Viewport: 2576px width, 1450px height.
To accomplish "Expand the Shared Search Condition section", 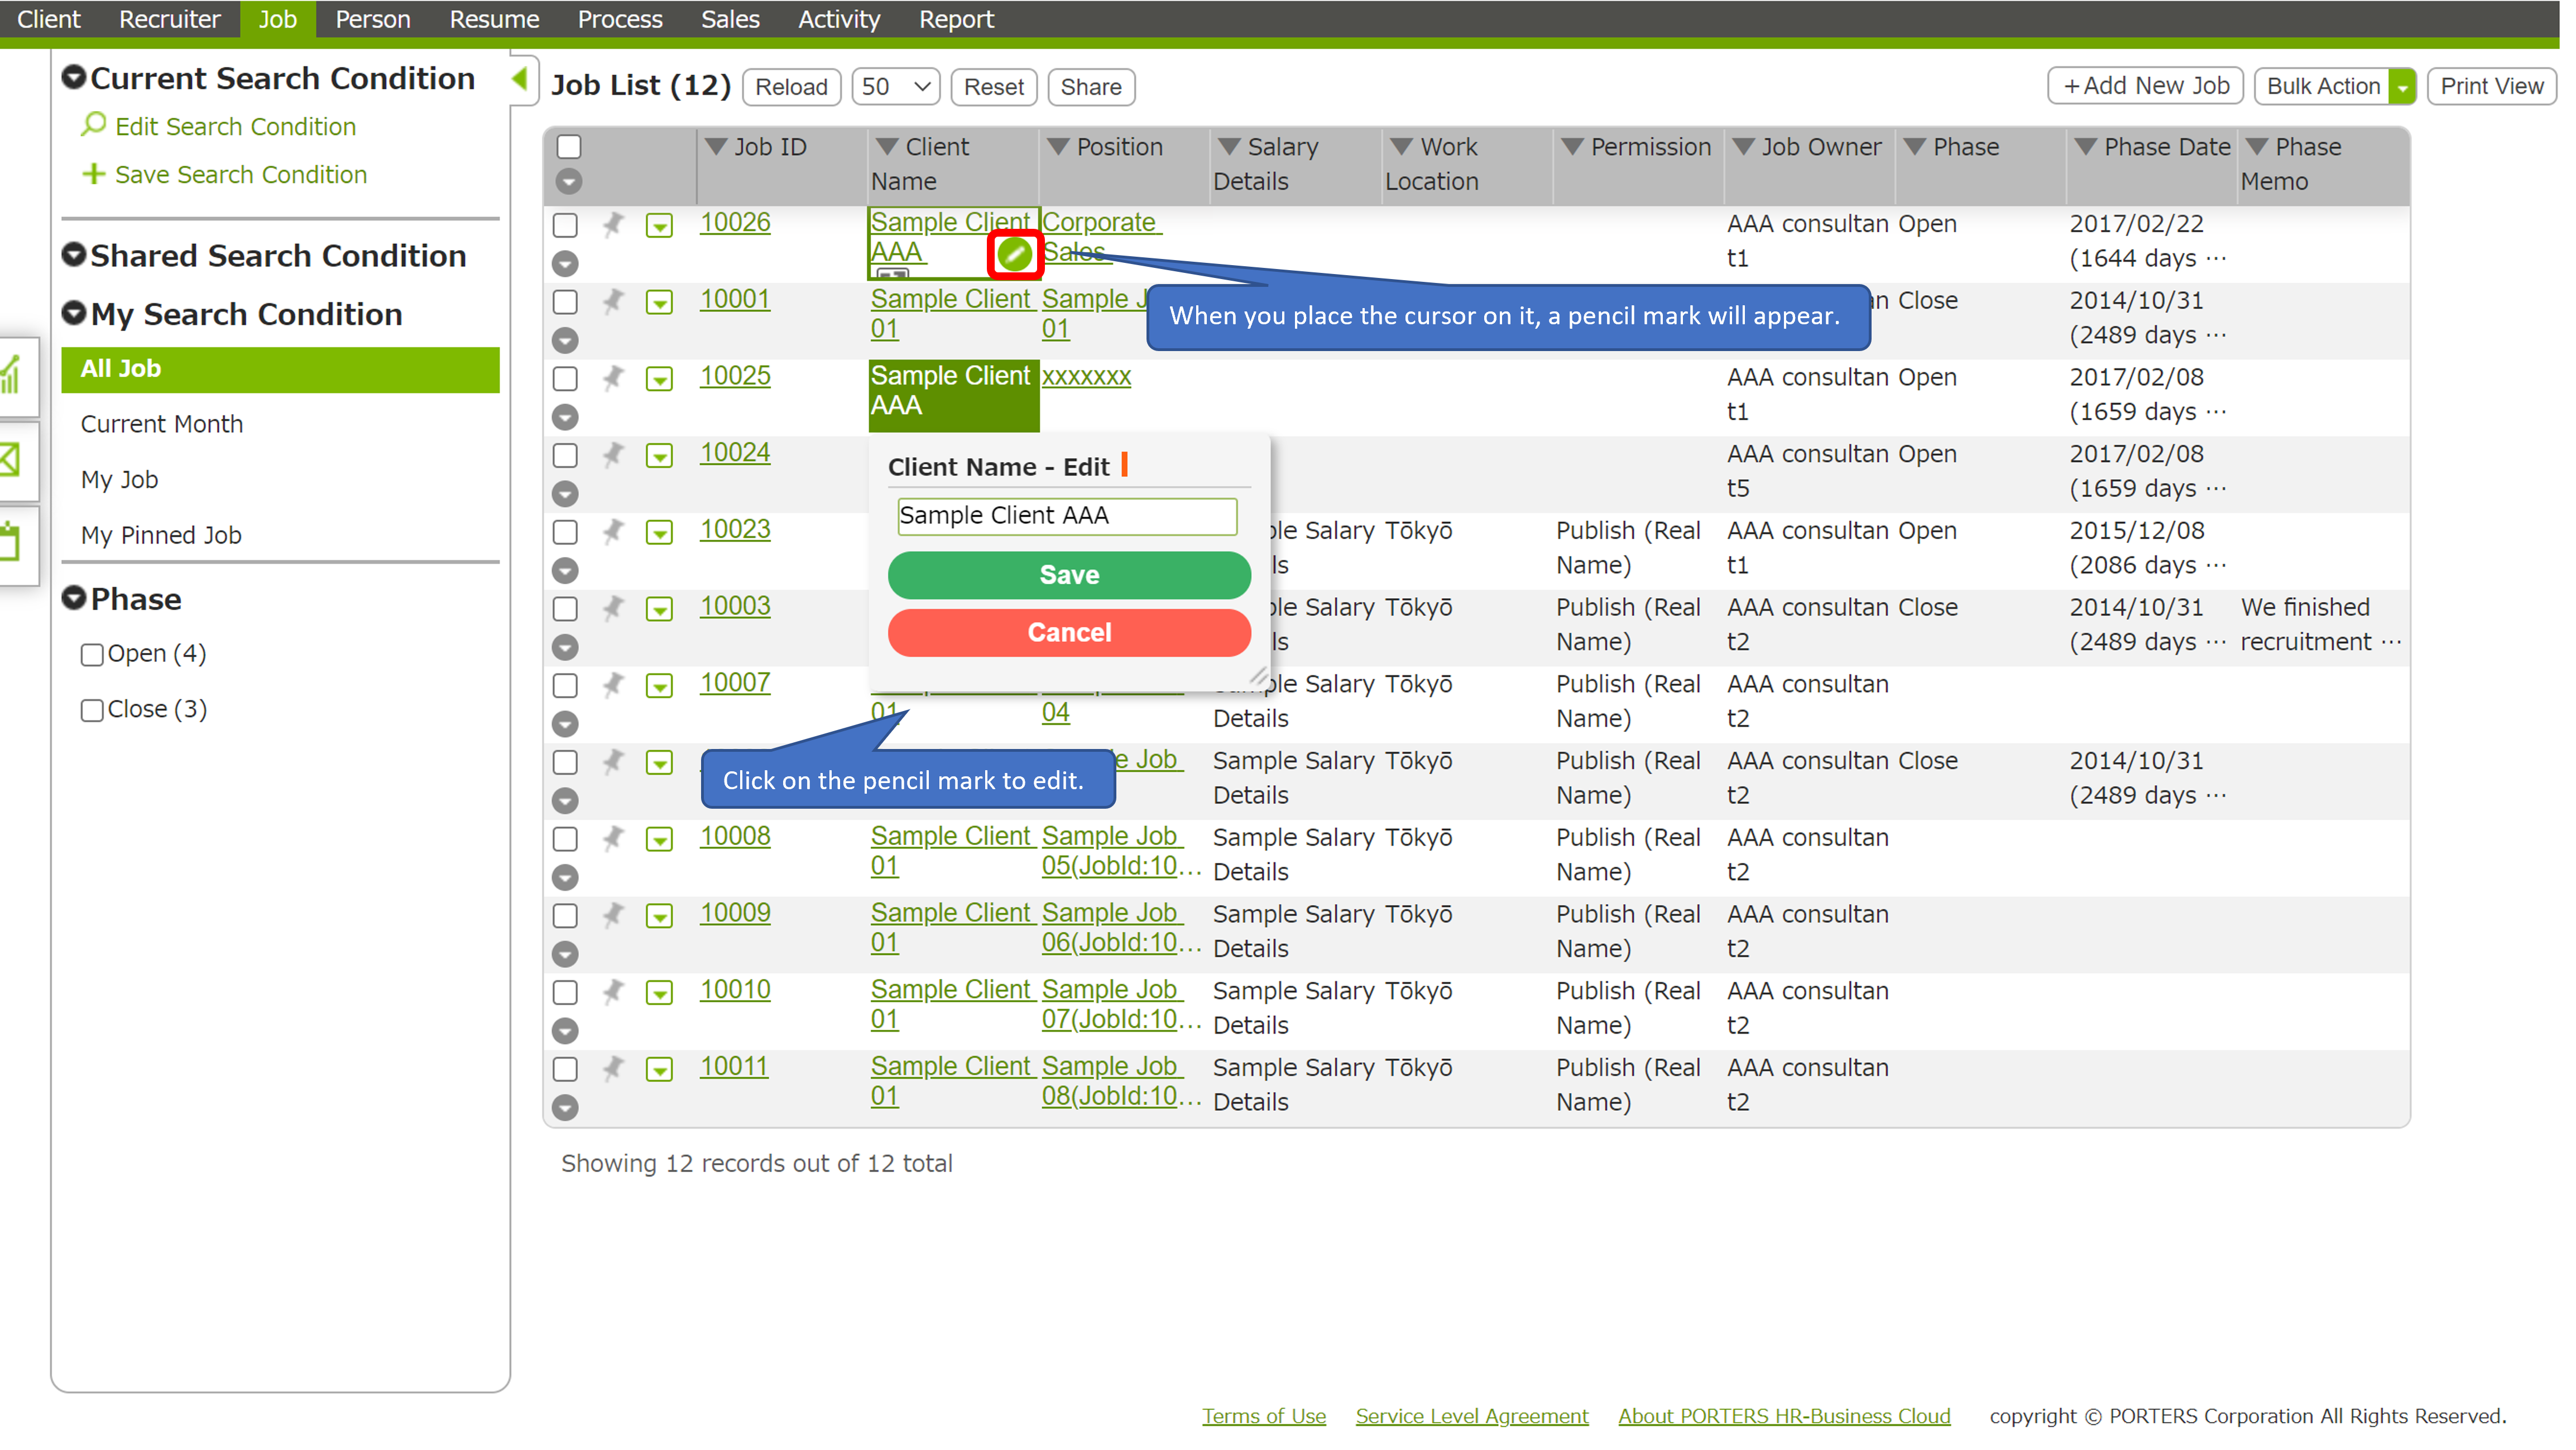I will (74, 254).
